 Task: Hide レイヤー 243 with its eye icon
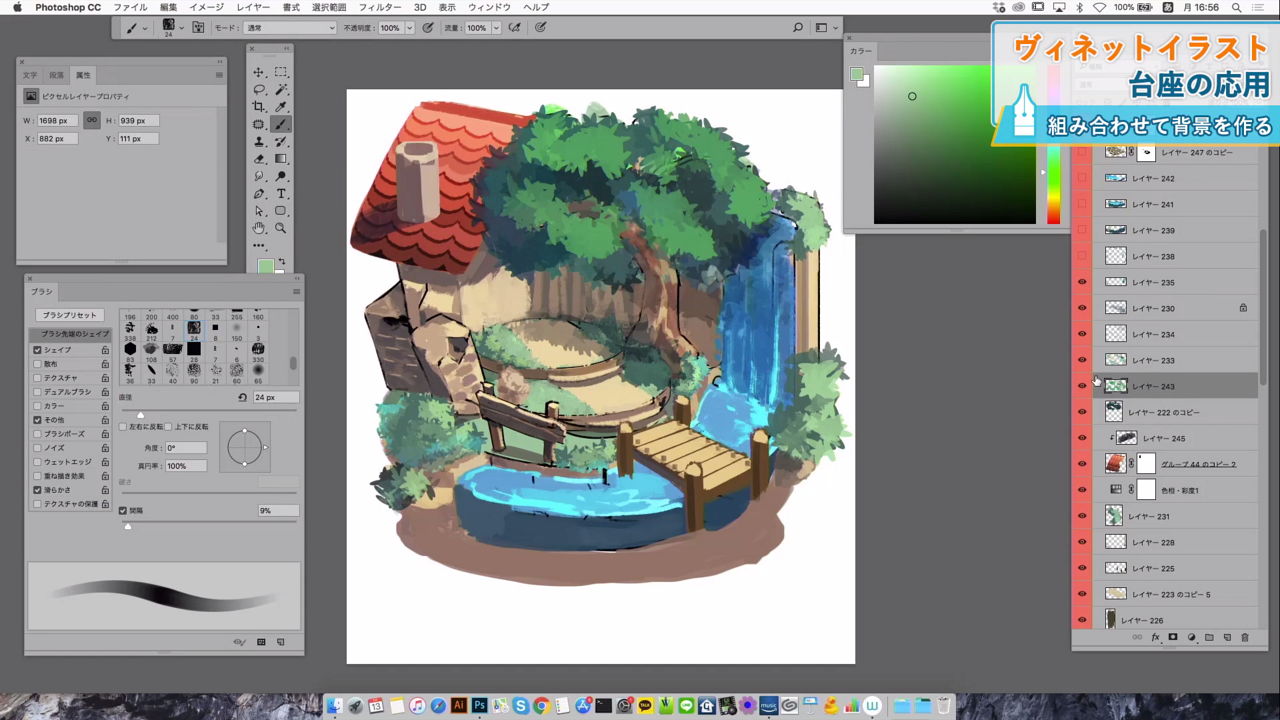click(x=1082, y=386)
